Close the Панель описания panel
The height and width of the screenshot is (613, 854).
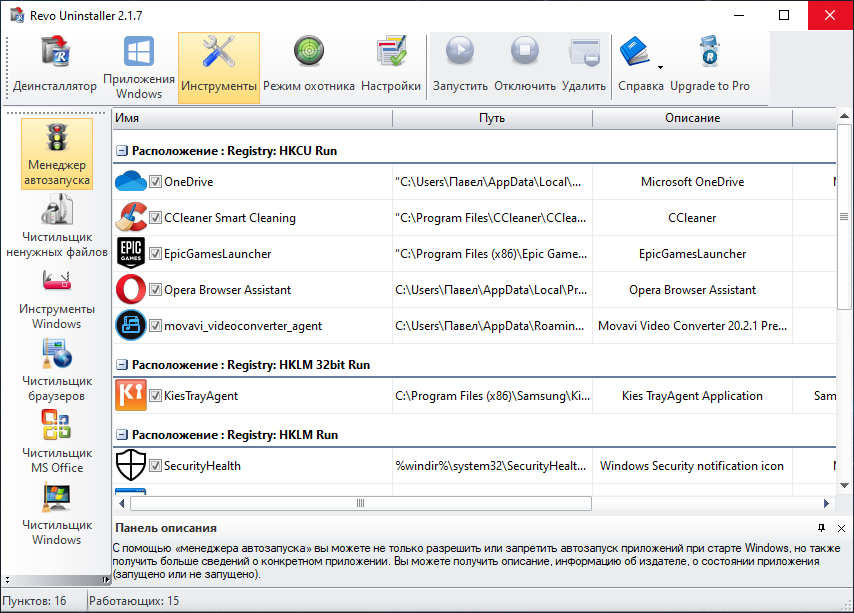pos(841,528)
